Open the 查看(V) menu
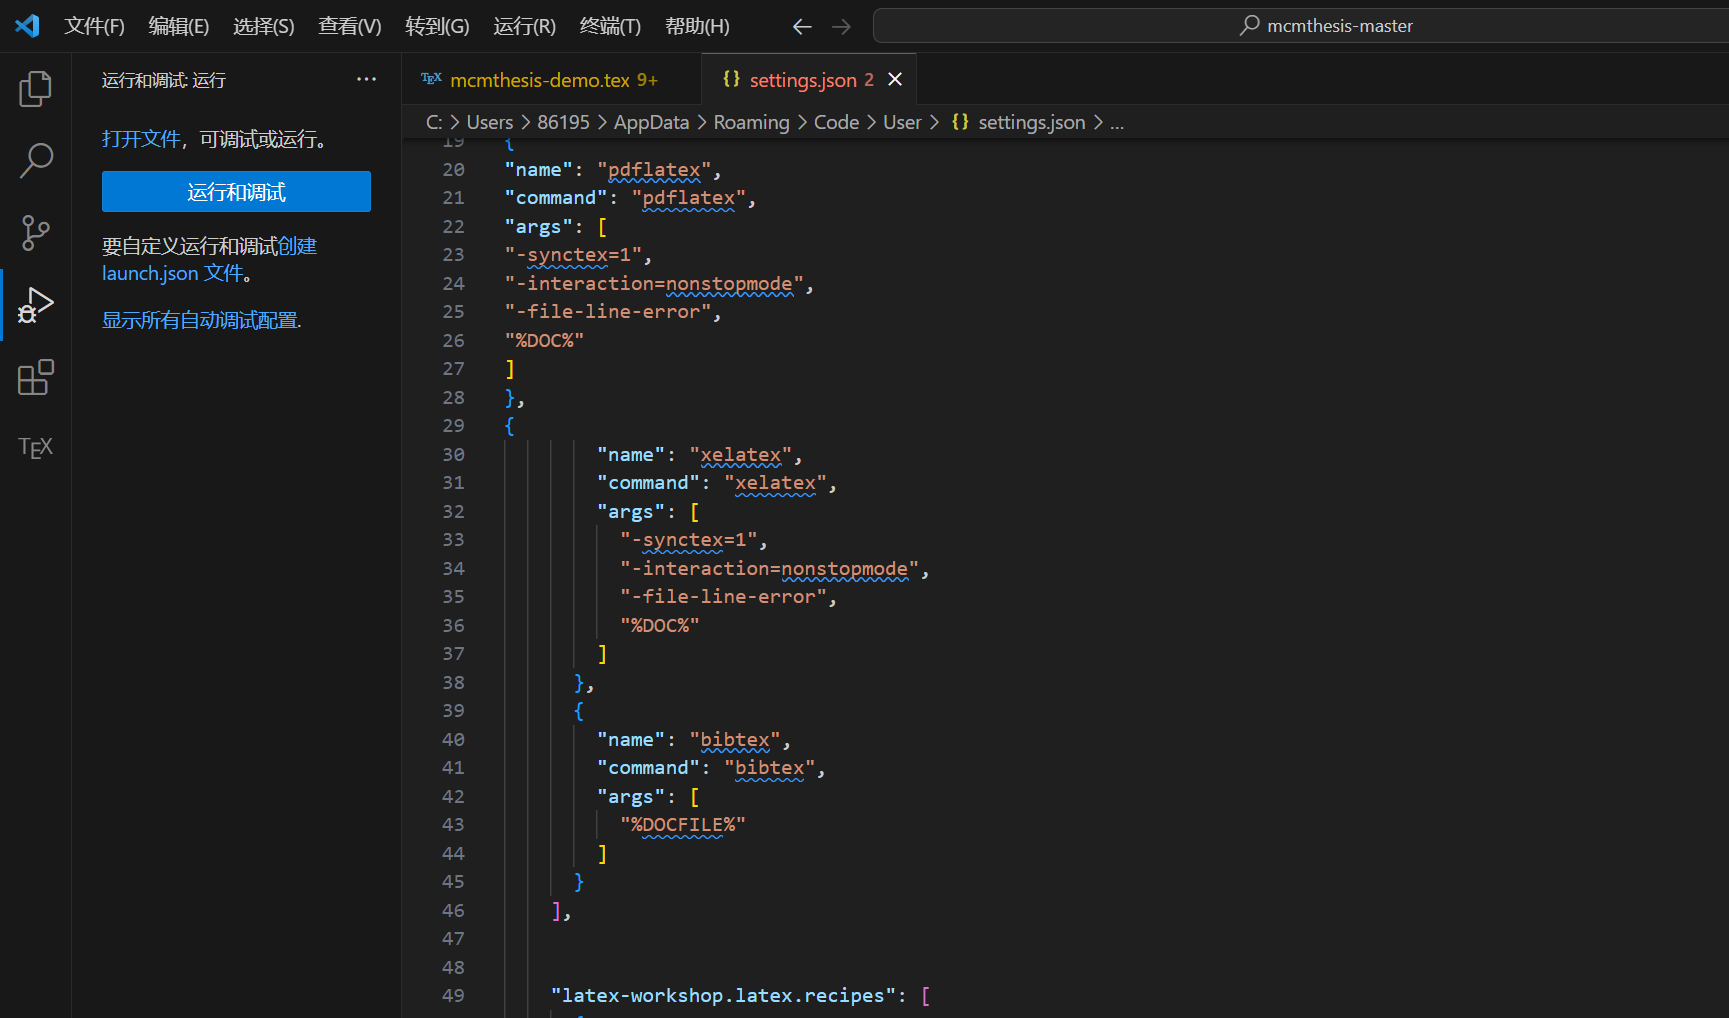The width and height of the screenshot is (1729, 1018). coord(349,26)
